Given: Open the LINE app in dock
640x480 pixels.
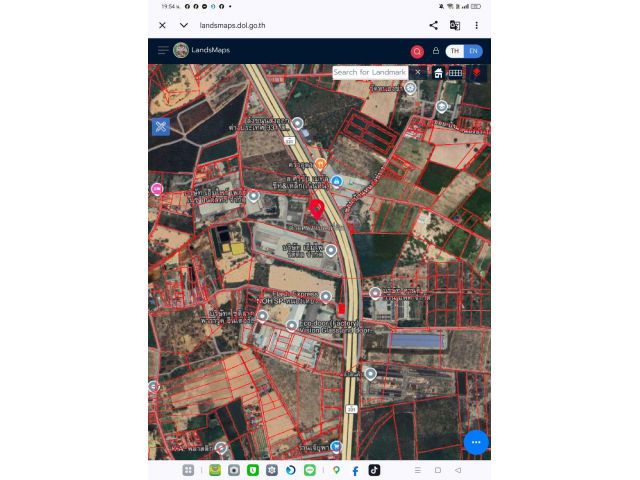Looking at the screenshot, I should (x=310, y=470).
